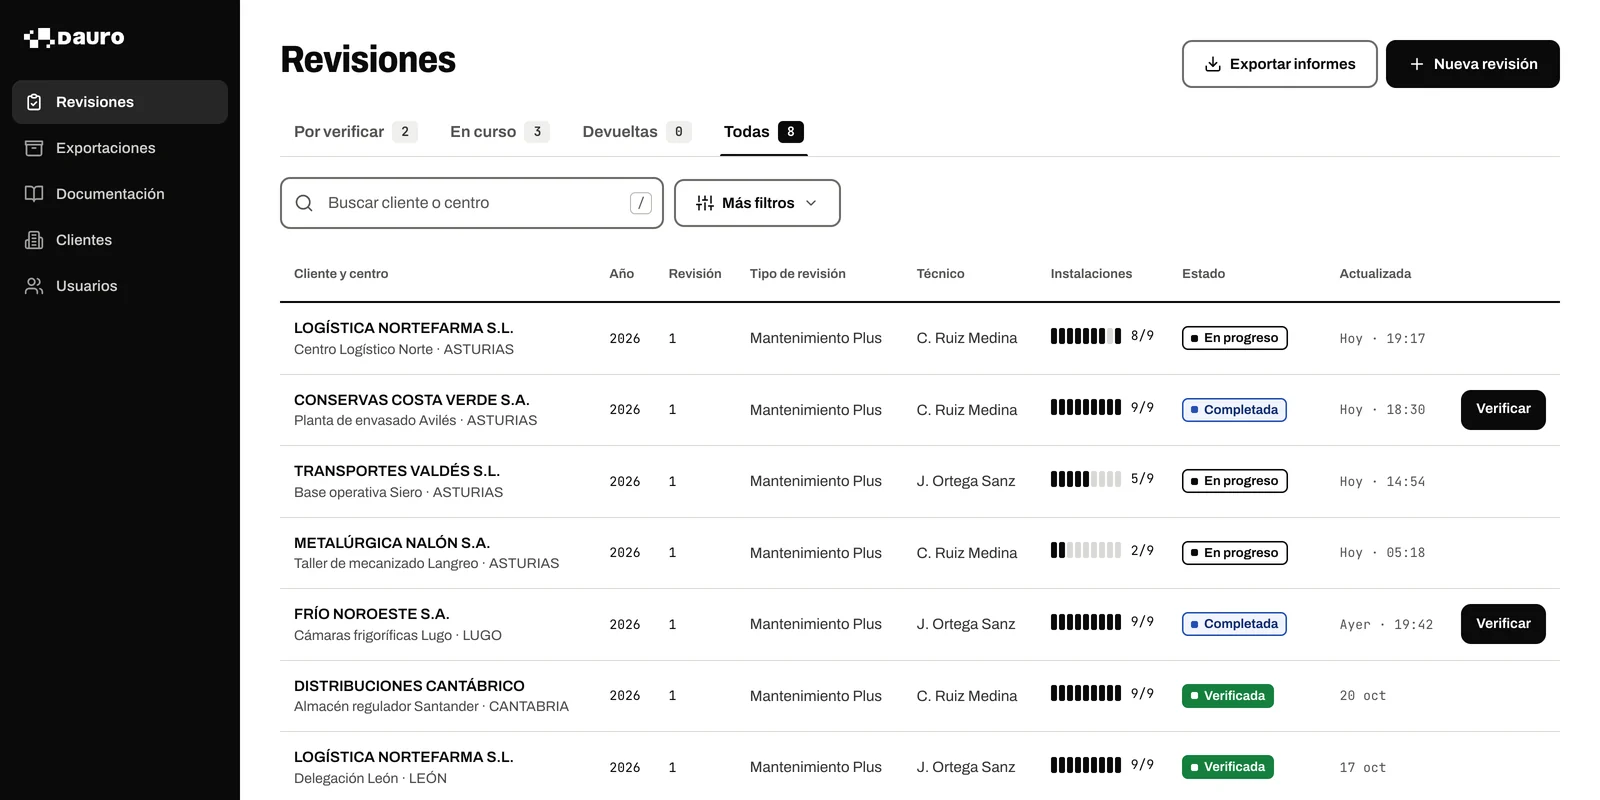Click Delegación León · LEÓN text
Image resolution: width=1600 pixels, height=800 pixels.
[x=370, y=779]
